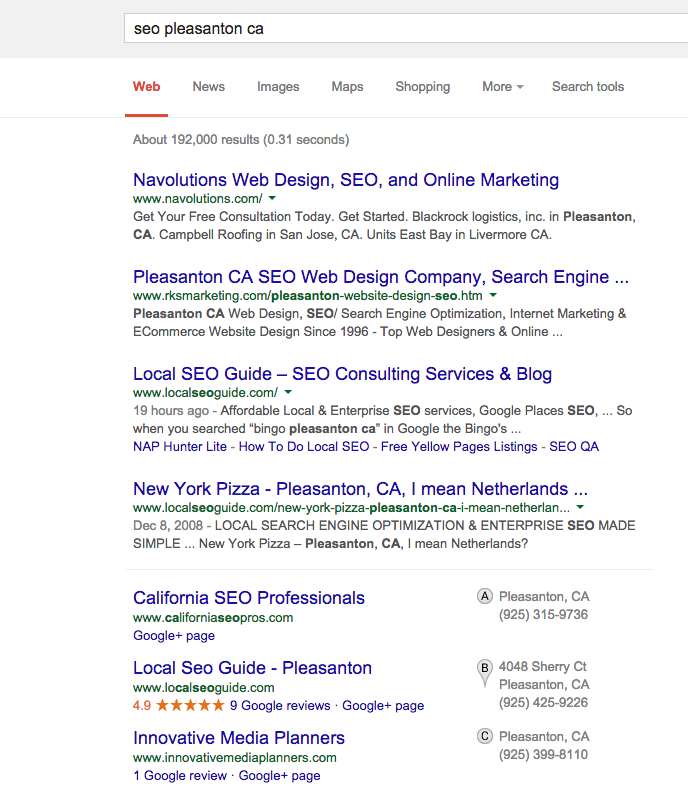688x799 pixels.
Task: Open Free Yellow Pages Listings sitelink
Action: click(459, 446)
